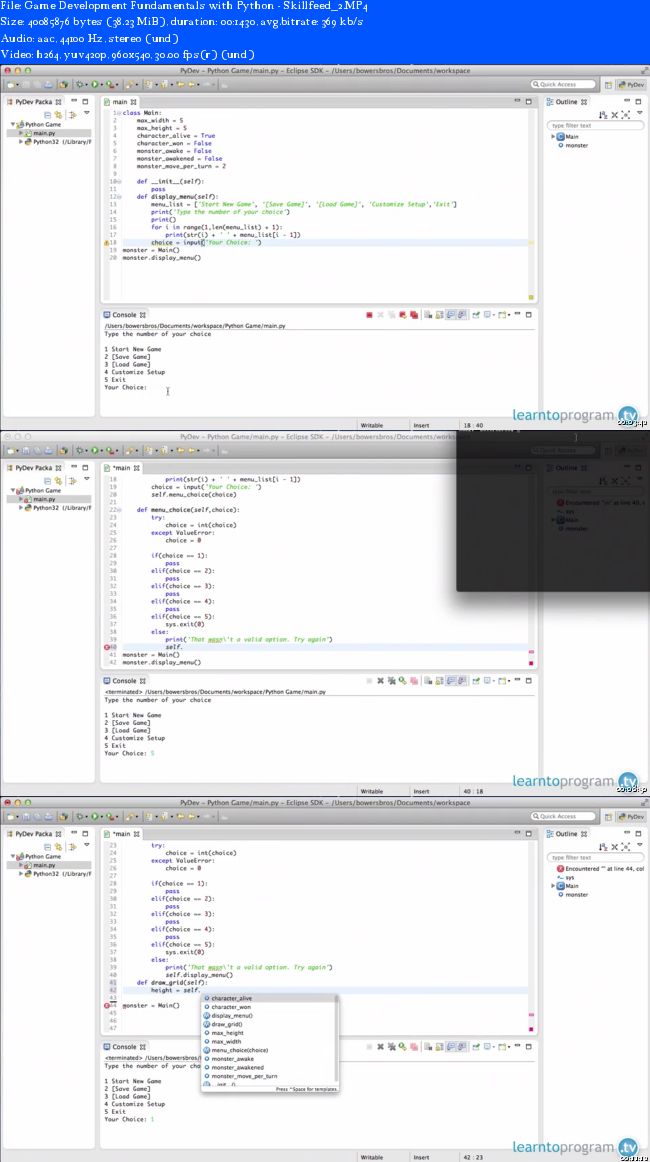Click the line 18 warning marker in top frame editor

click(106, 242)
